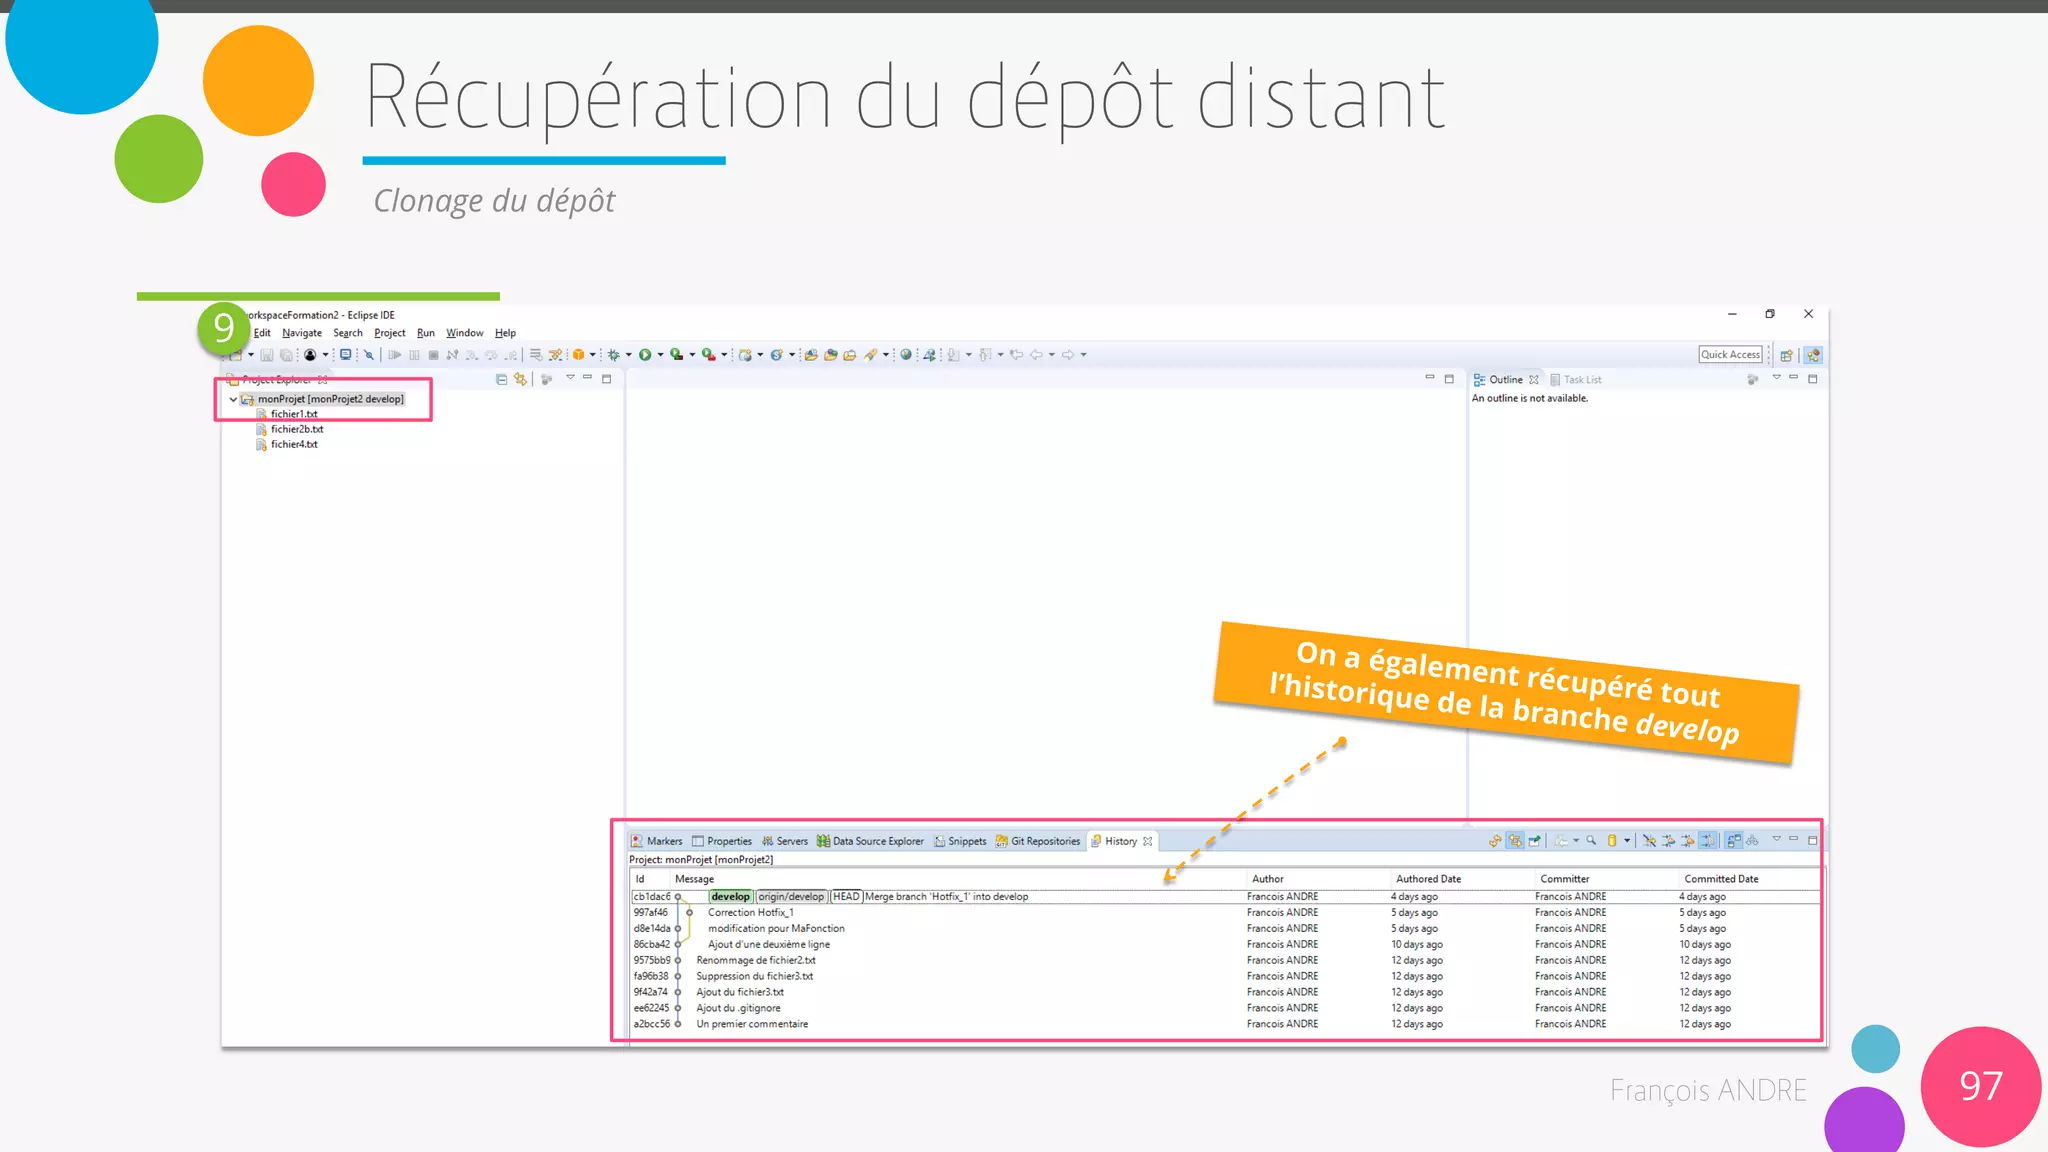Click the Debug bug icon
2048x1152 pixels.
point(614,355)
